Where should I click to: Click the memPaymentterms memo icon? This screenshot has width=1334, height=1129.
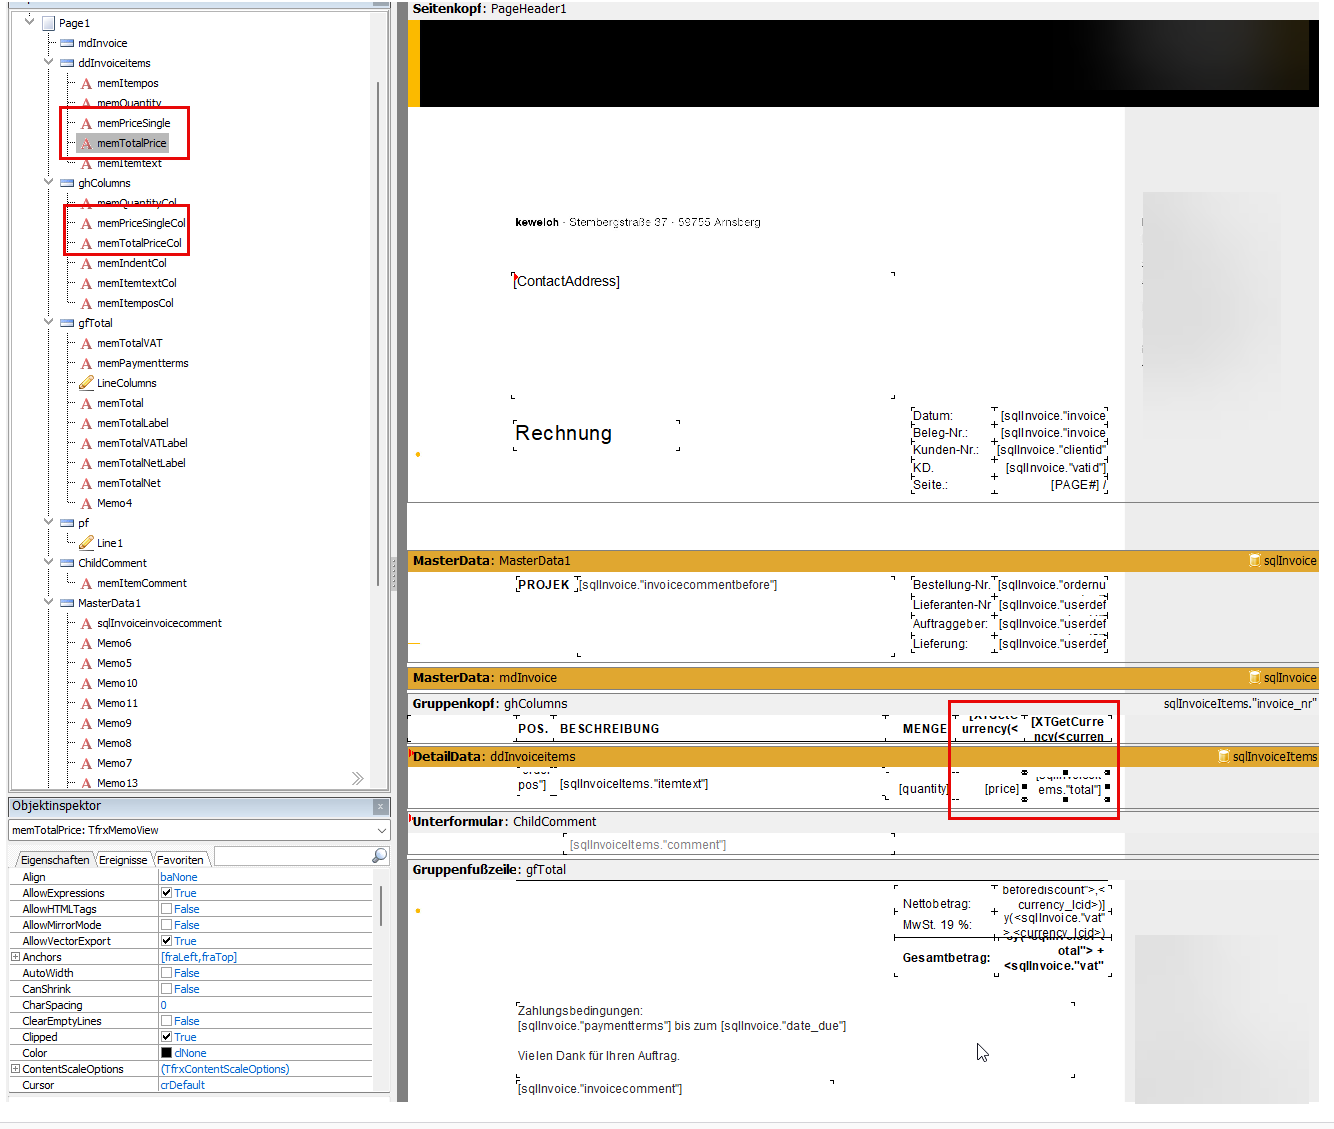[x=86, y=363]
